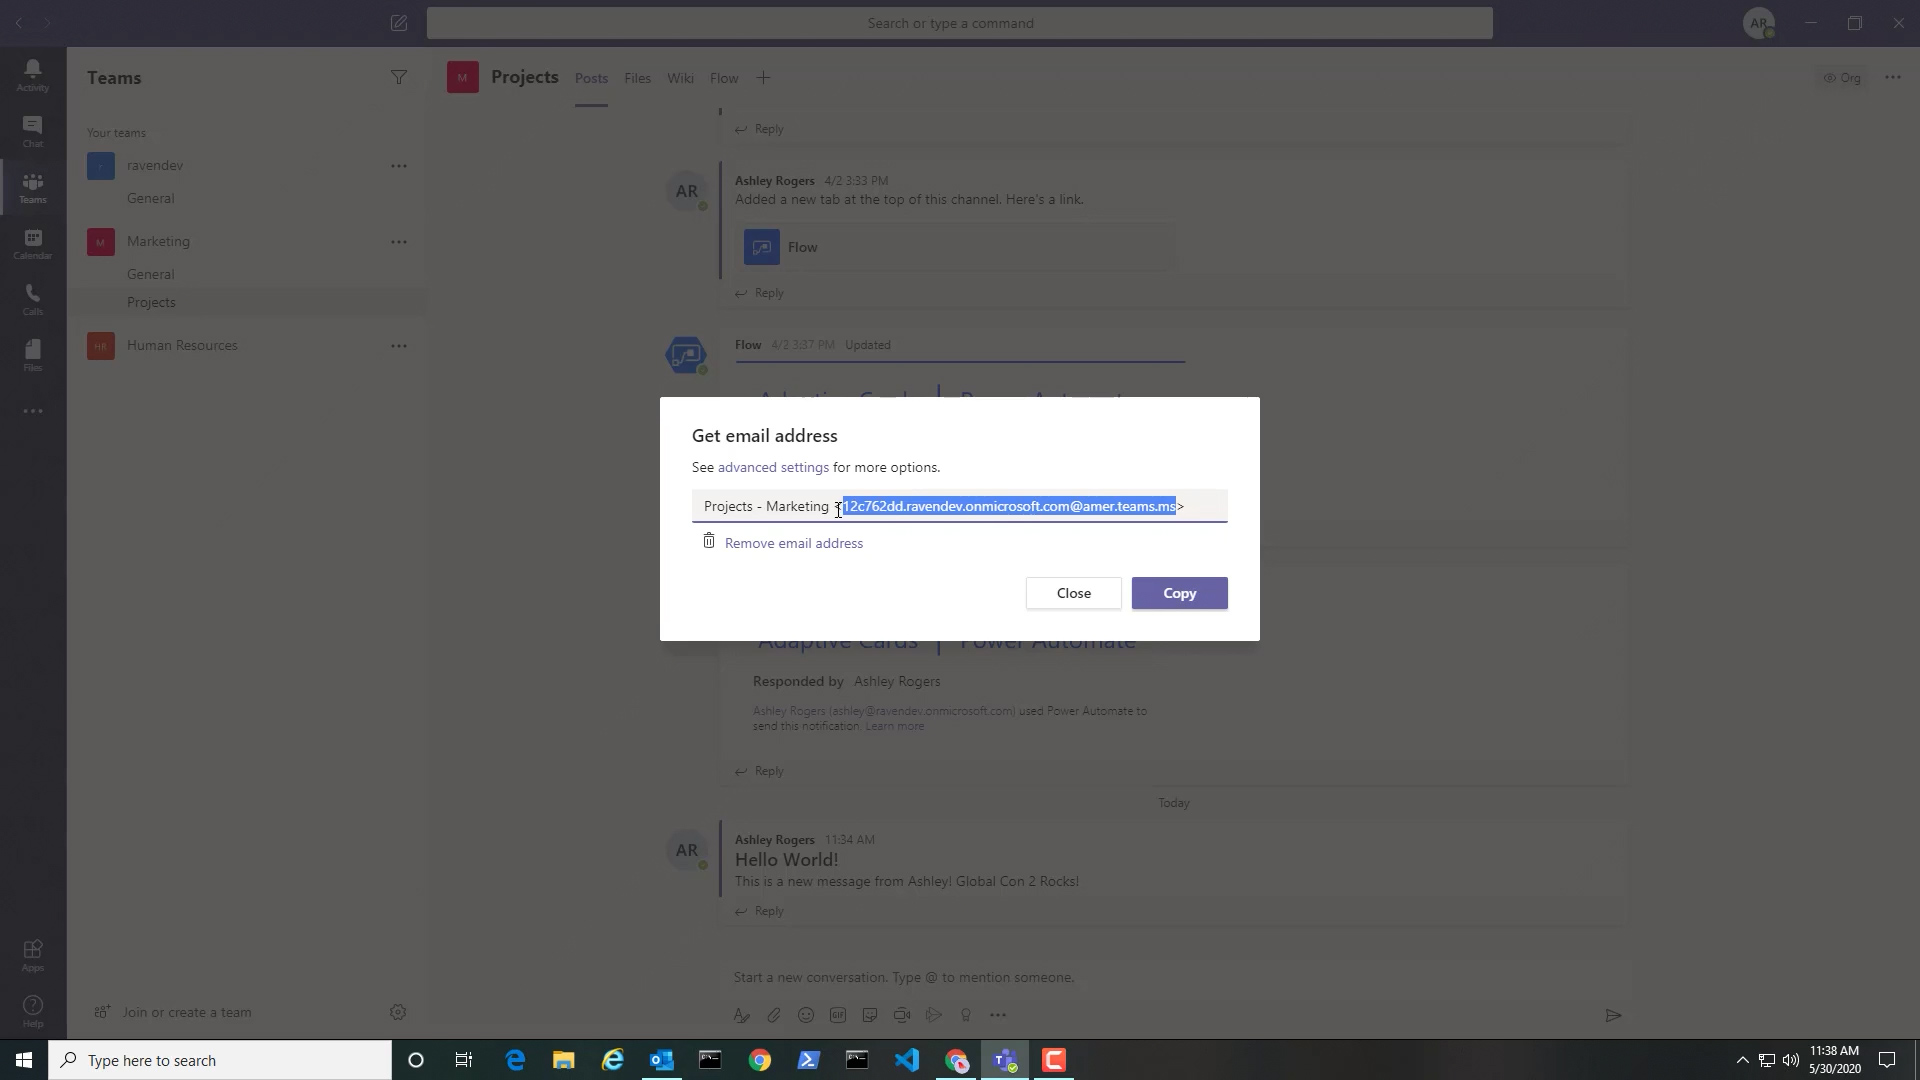Start new chat compose icon
1920x1080 pixels.
pos(399,23)
